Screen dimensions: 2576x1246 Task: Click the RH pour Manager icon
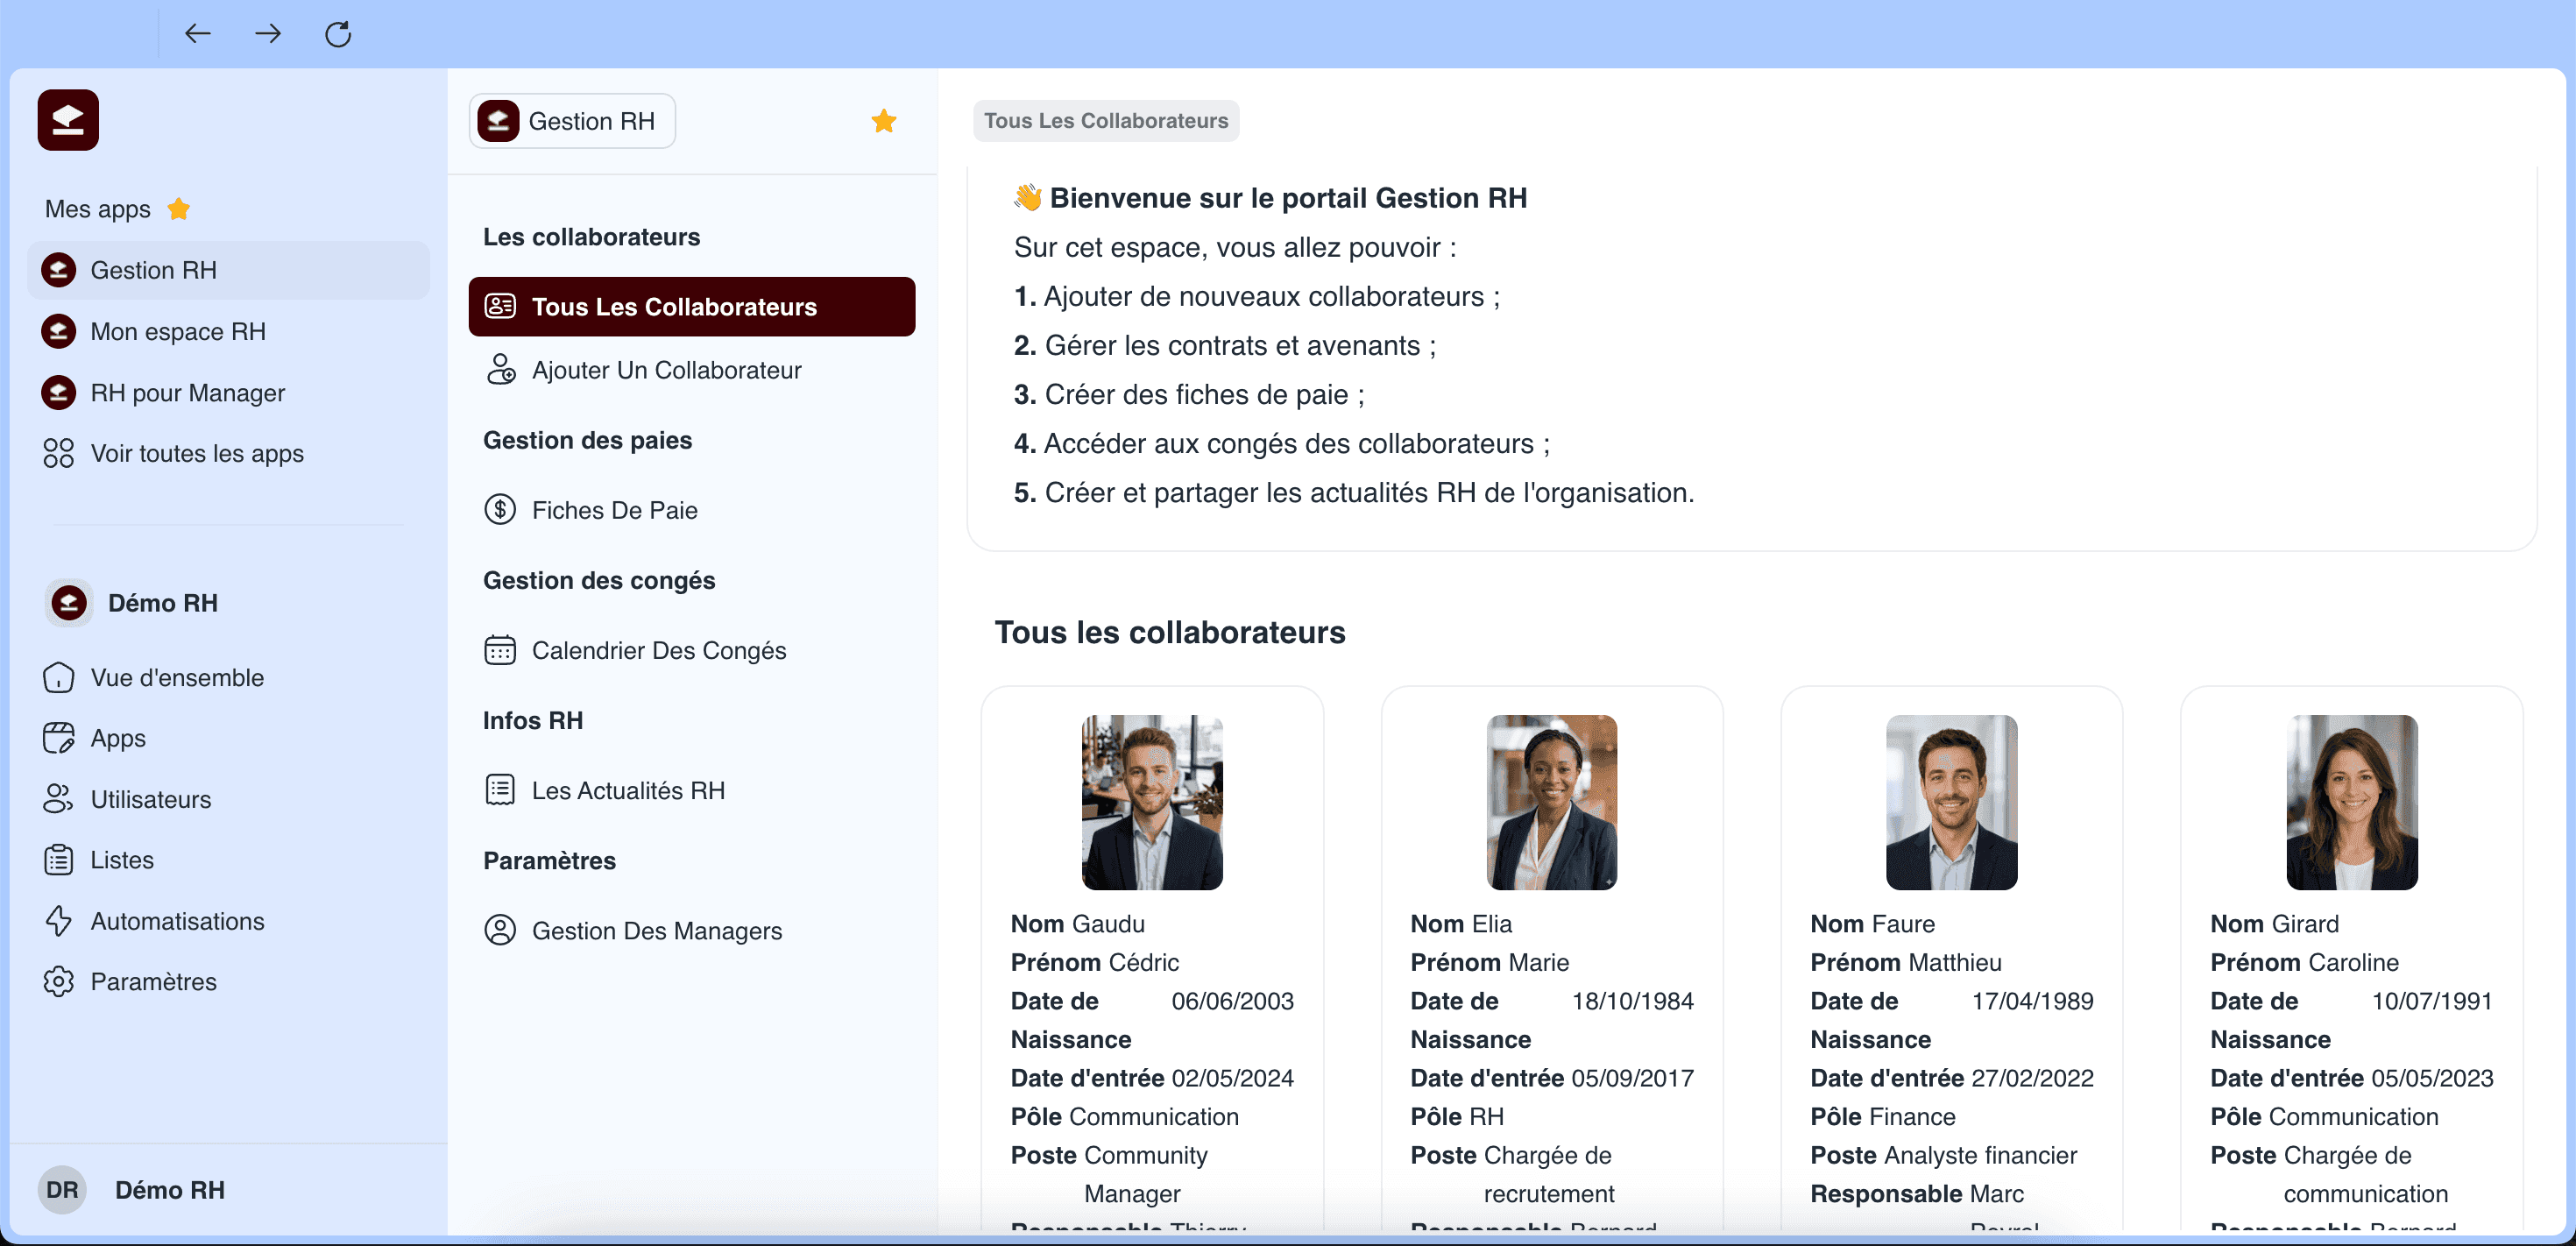(x=59, y=392)
